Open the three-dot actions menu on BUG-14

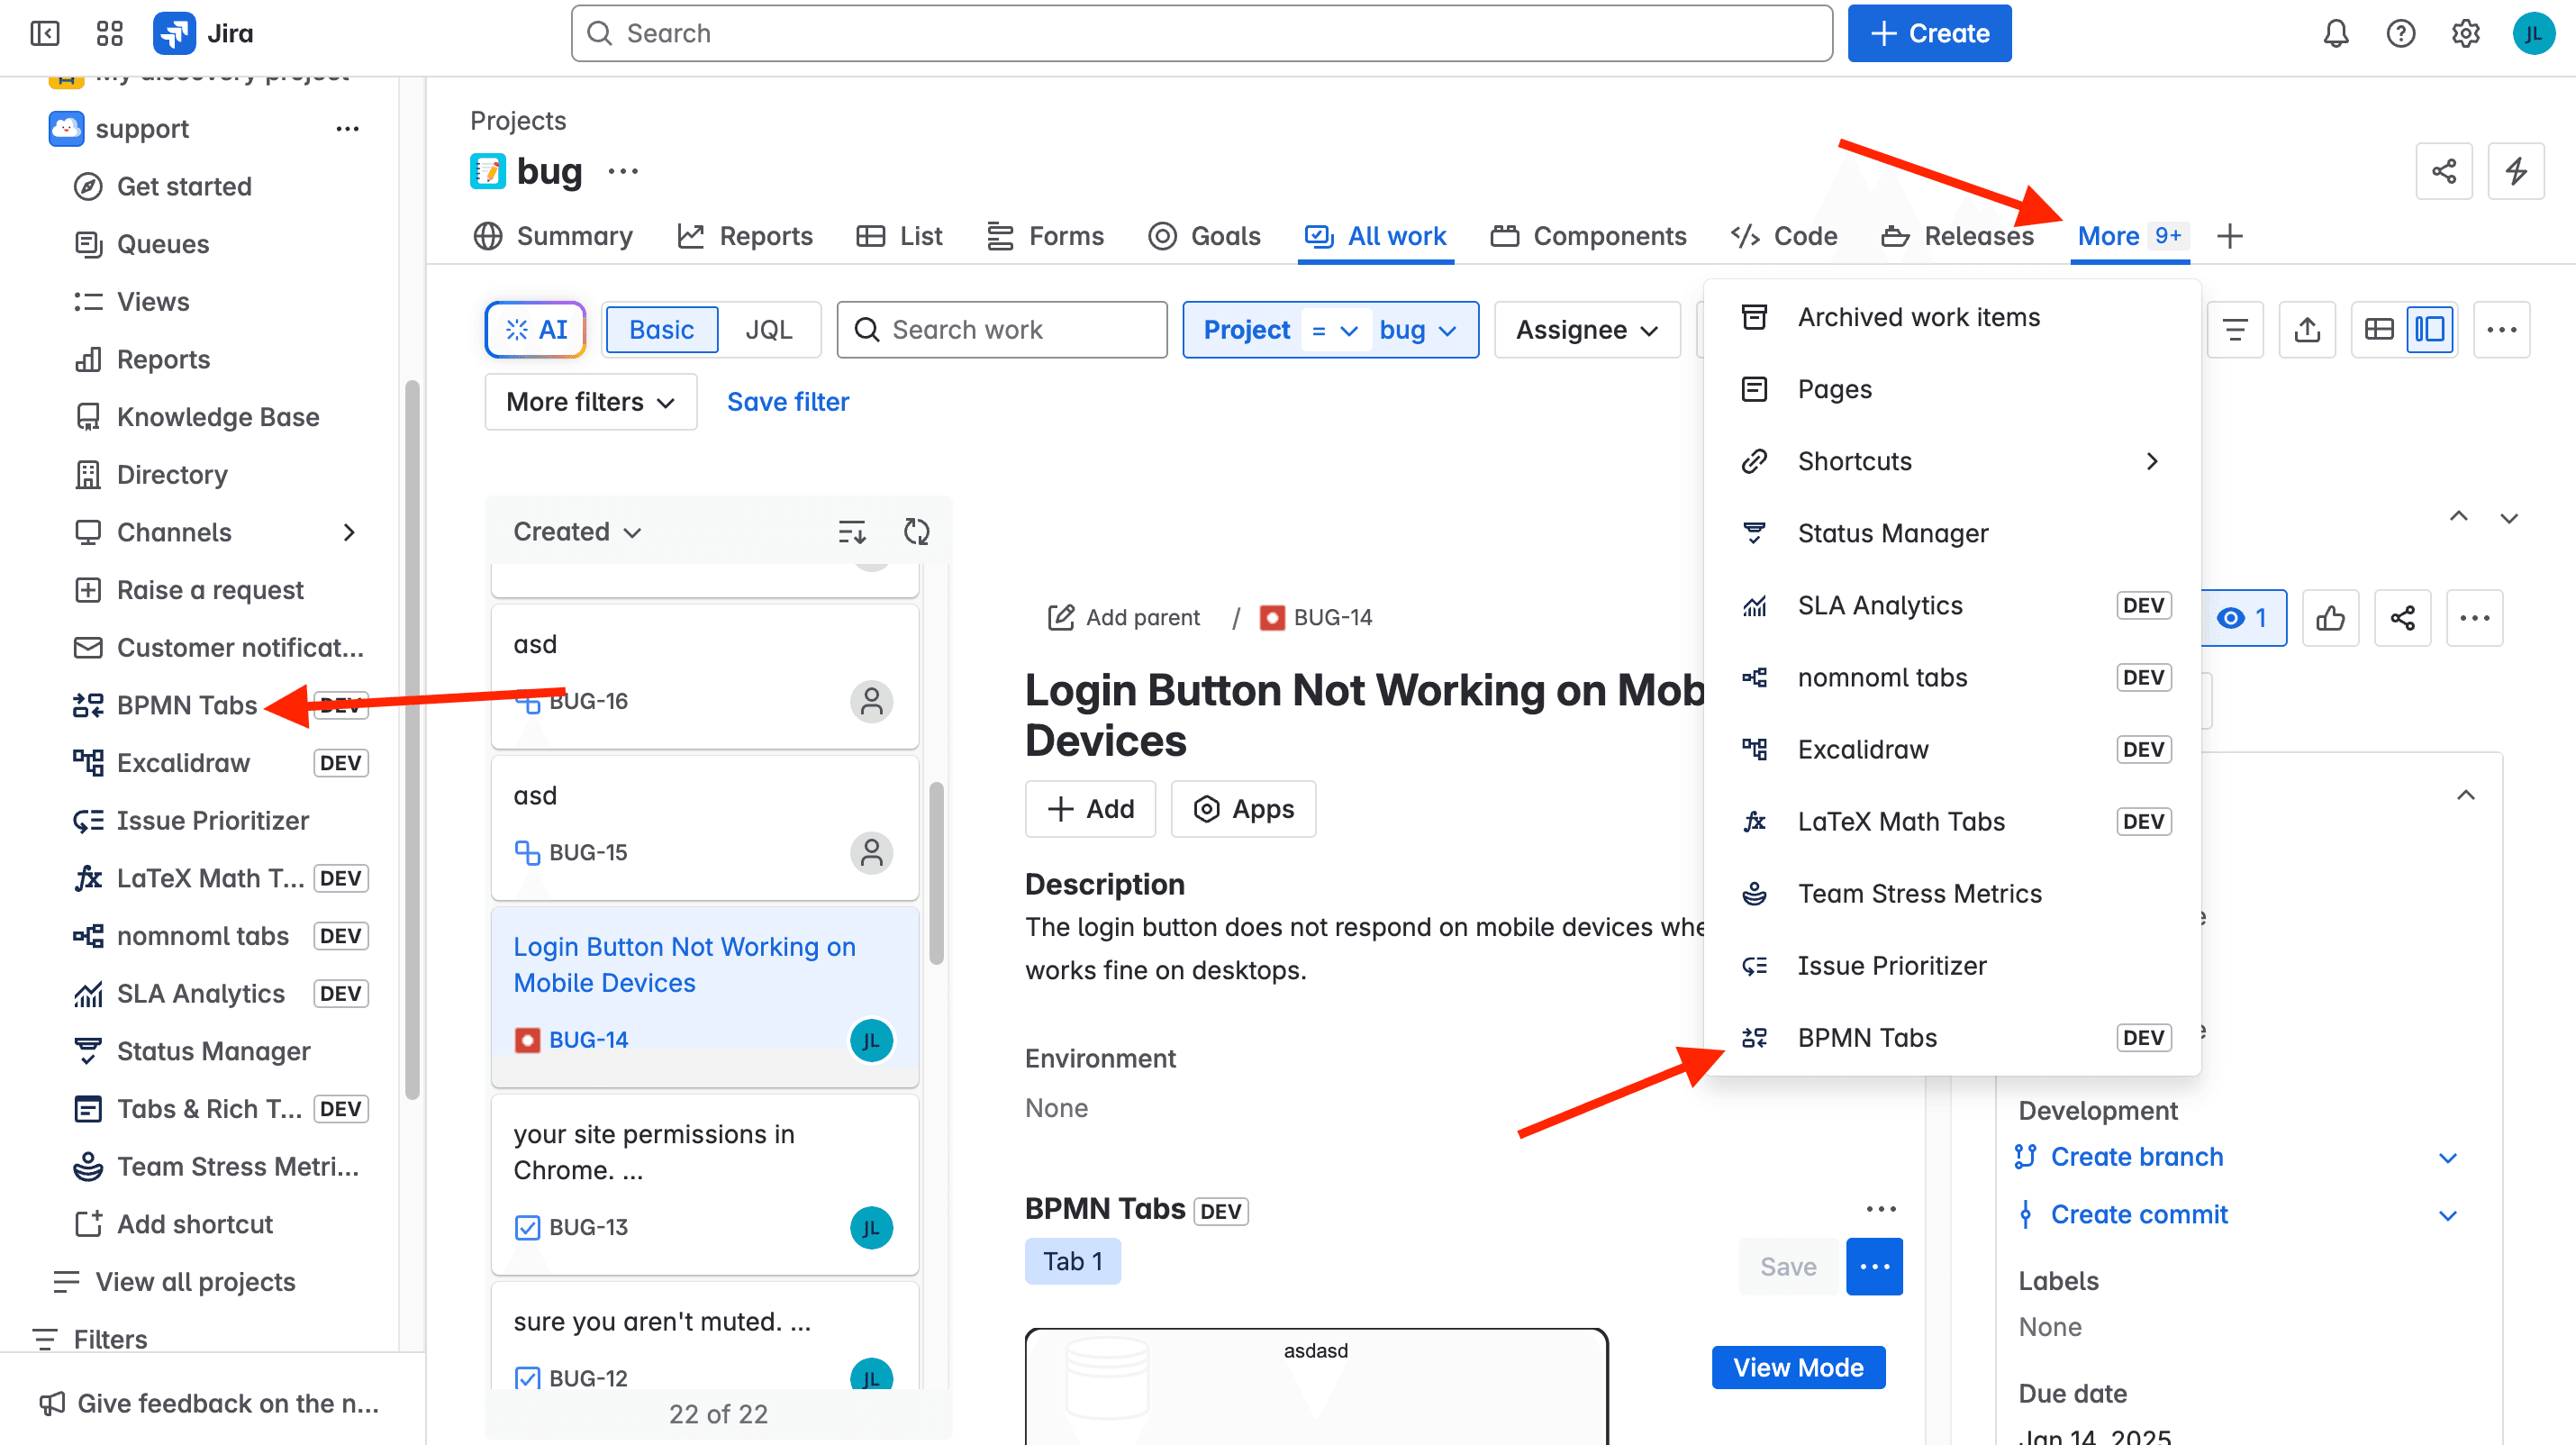tap(2474, 618)
